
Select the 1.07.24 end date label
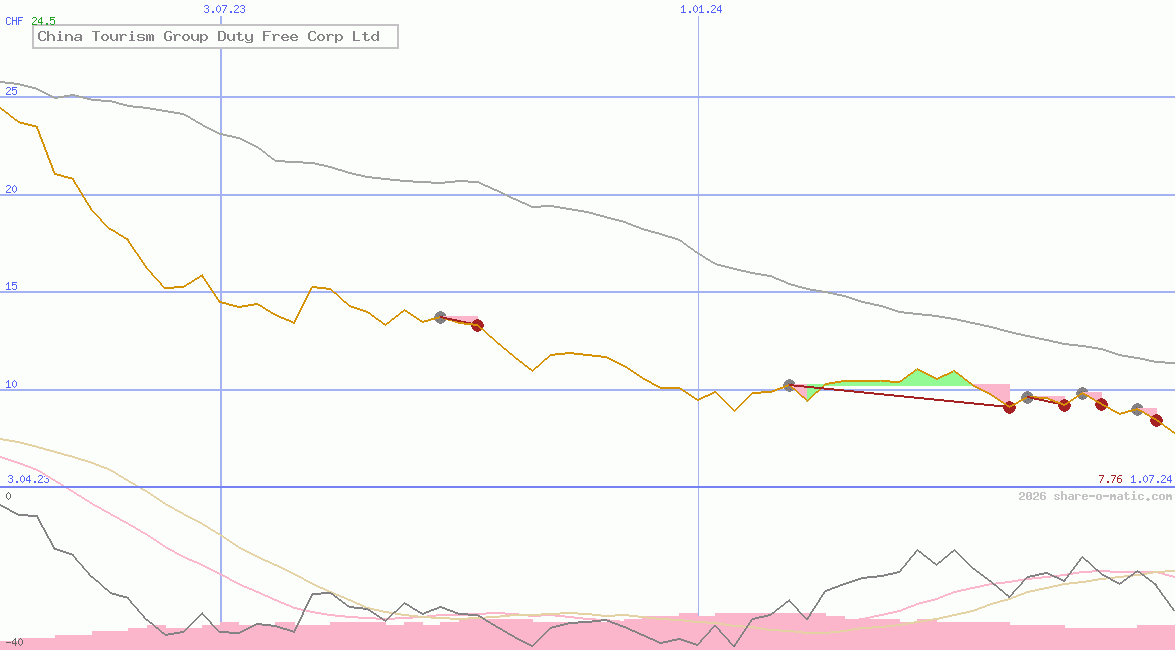(x=1151, y=479)
